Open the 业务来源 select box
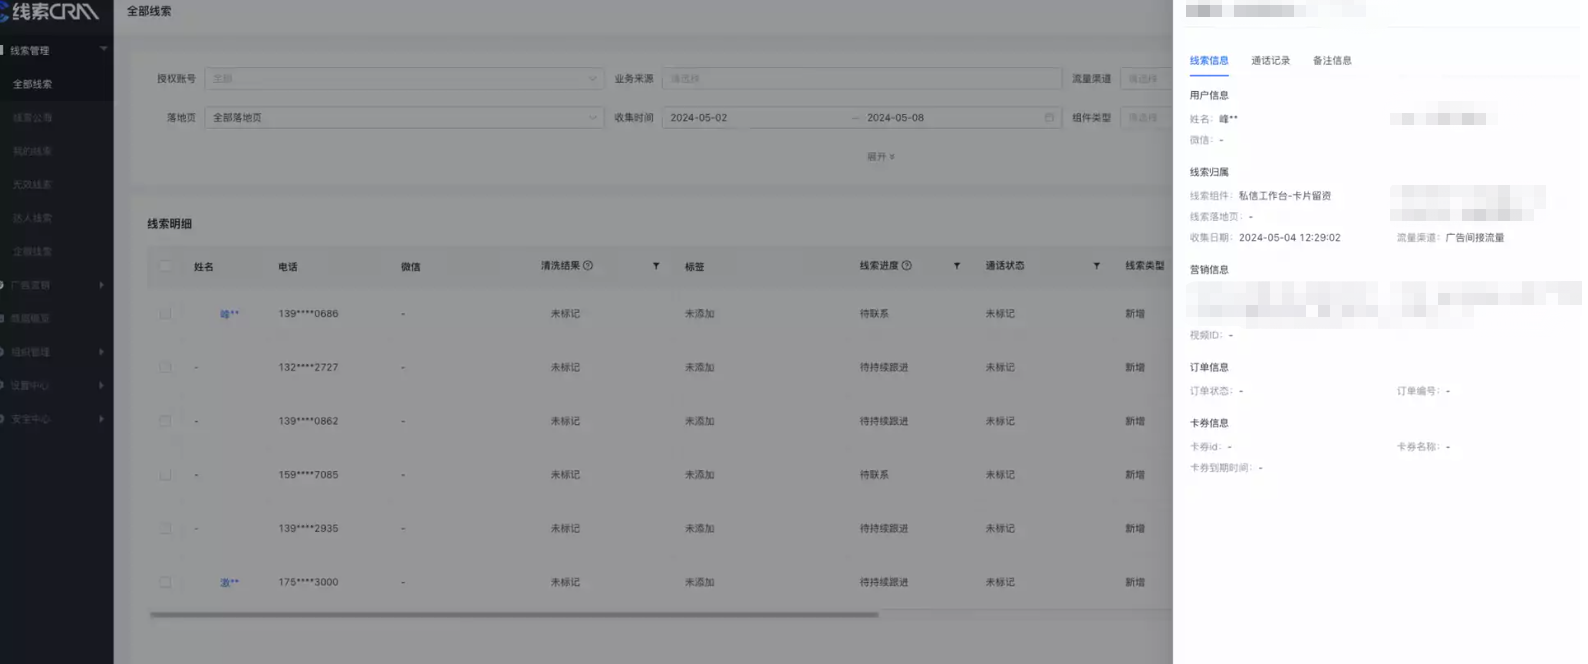 point(862,79)
